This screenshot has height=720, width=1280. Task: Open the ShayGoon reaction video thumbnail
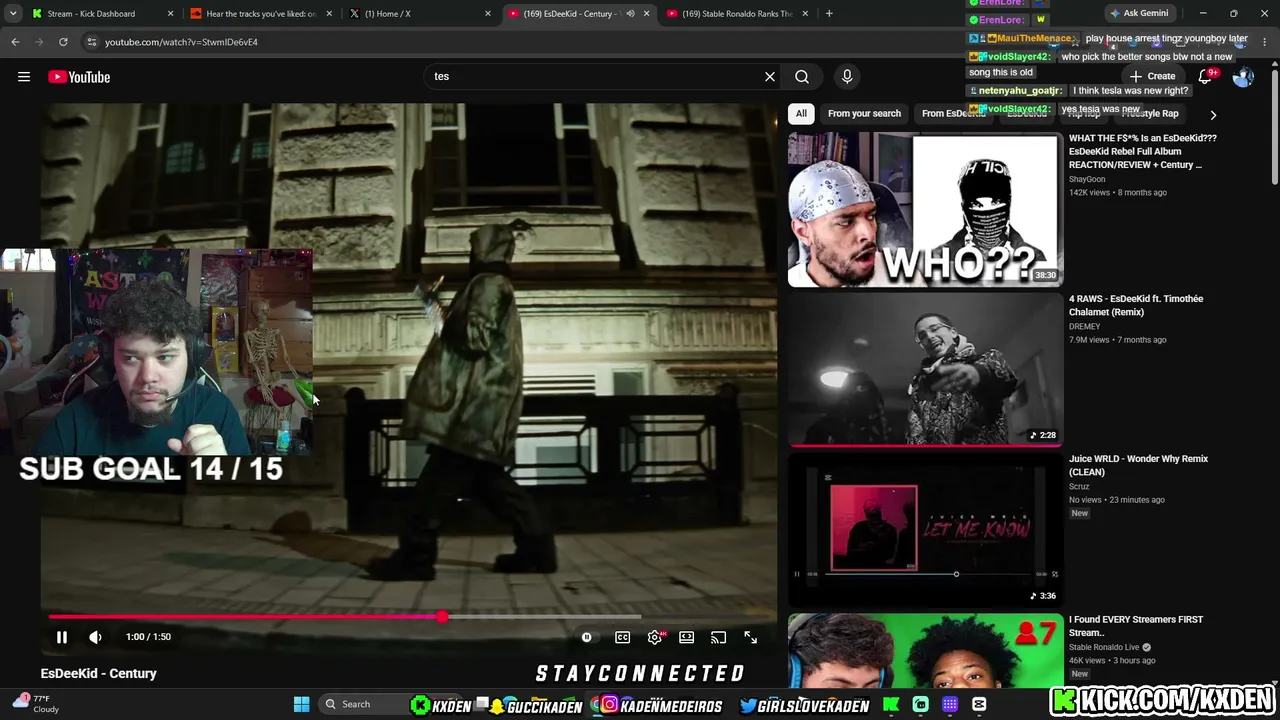click(925, 210)
